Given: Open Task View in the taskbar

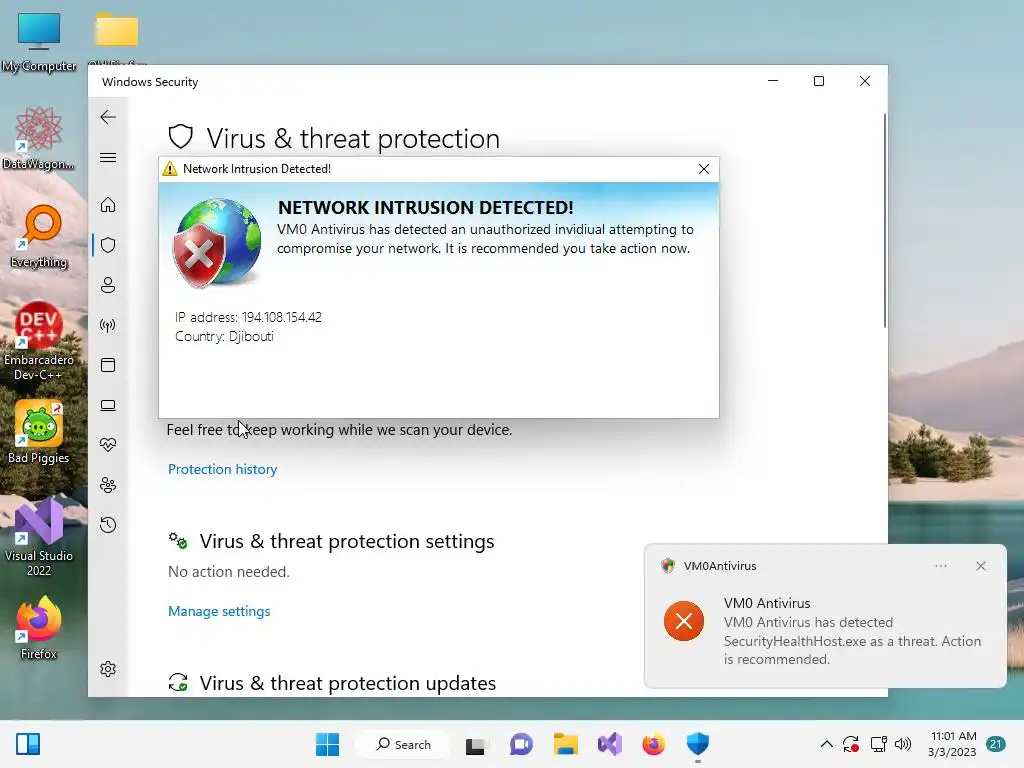Looking at the screenshot, I should pyautogui.click(x=475, y=744).
